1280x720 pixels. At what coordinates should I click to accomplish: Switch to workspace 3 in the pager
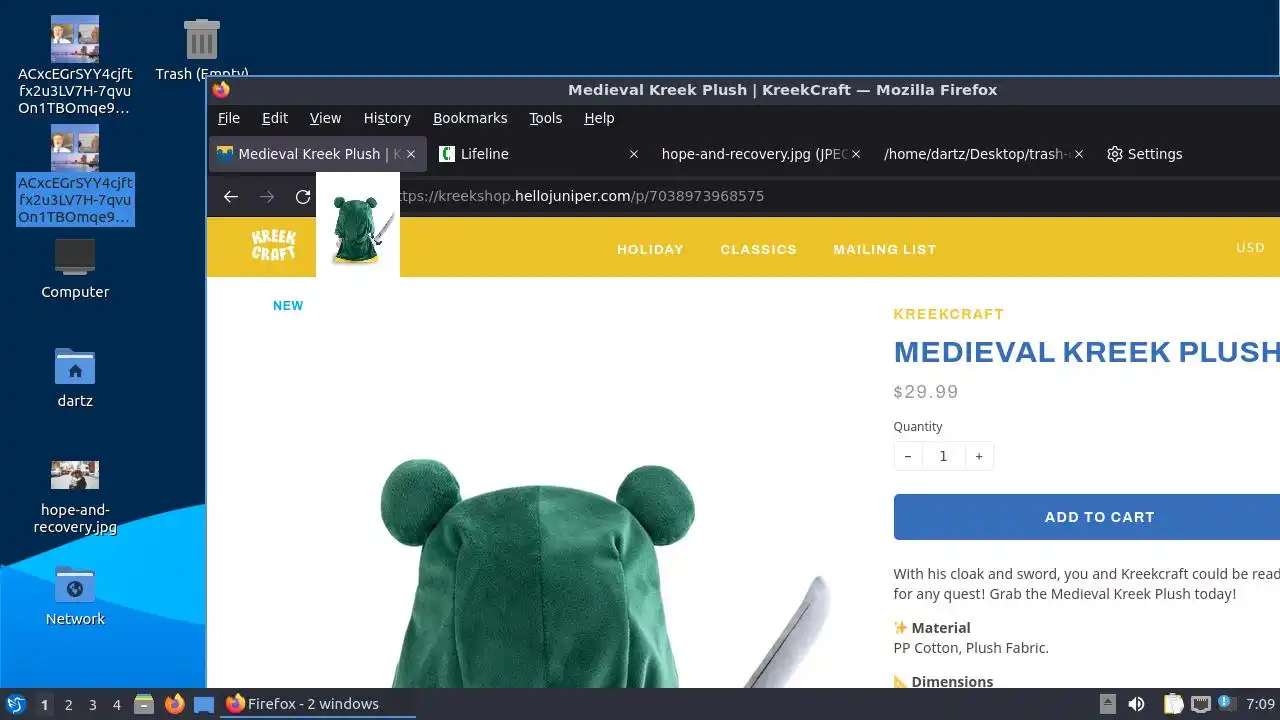click(x=92, y=704)
